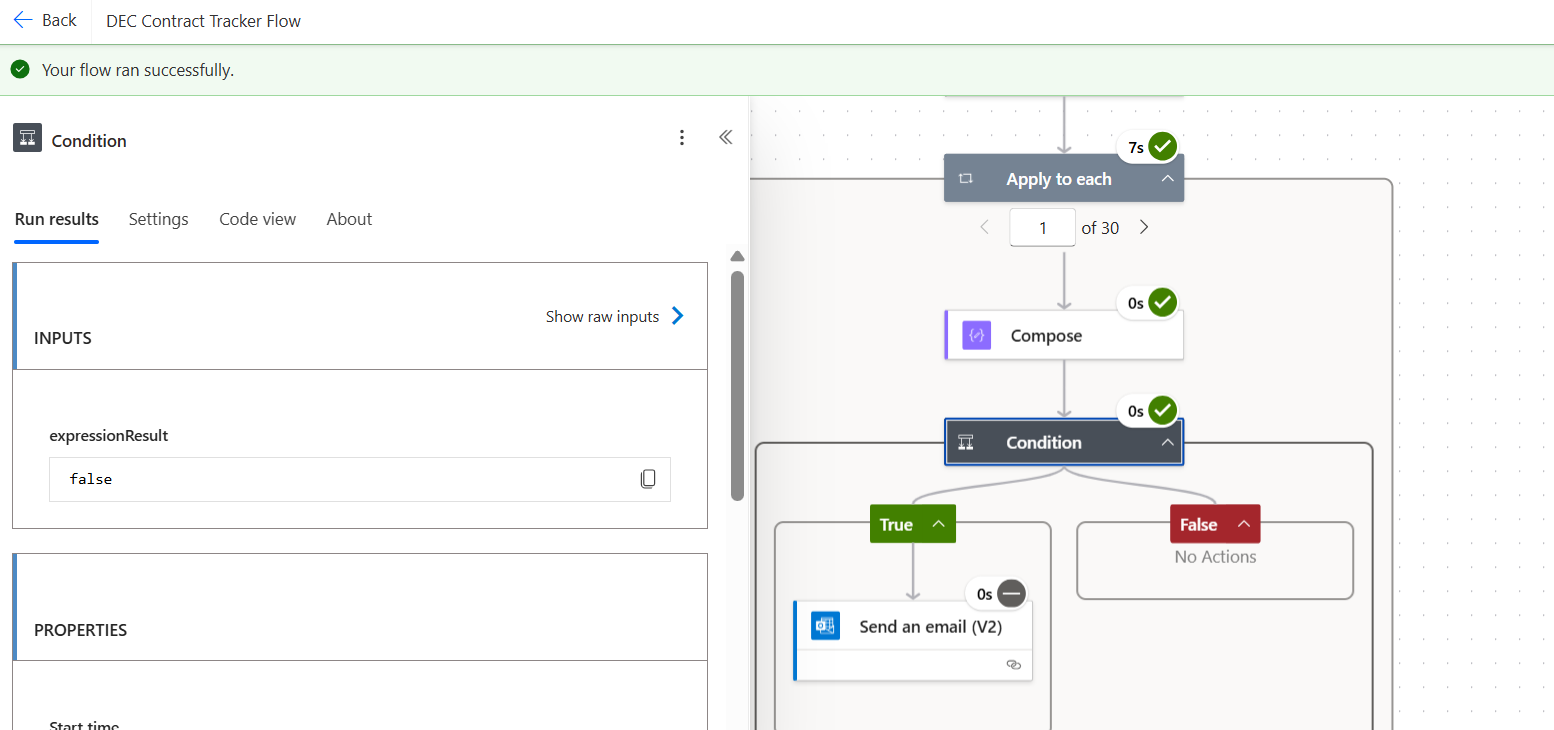The image size is (1554, 730).
Task: Collapse the Condition card chevron
Action: (x=1167, y=442)
